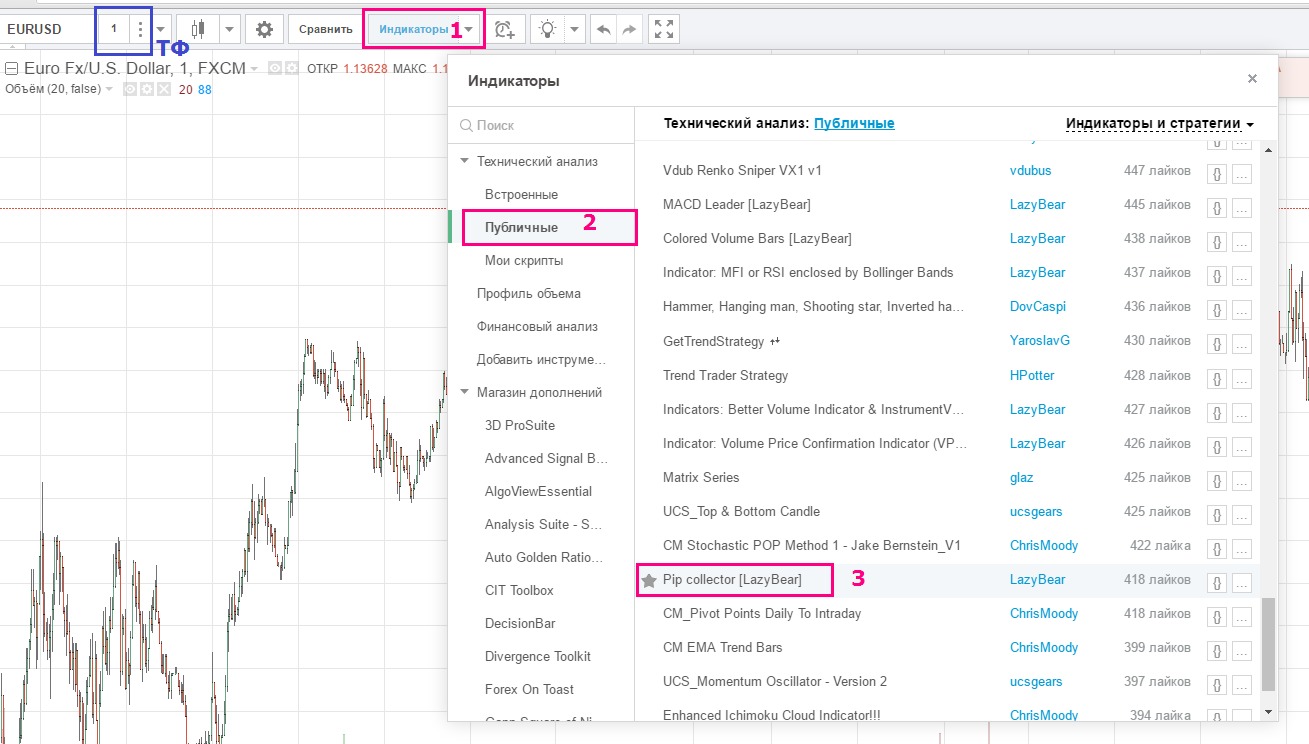Collapse the Технический анализ tree section
Image resolution: width=1309 pixels, height=744 pixels.
(464, 161)
